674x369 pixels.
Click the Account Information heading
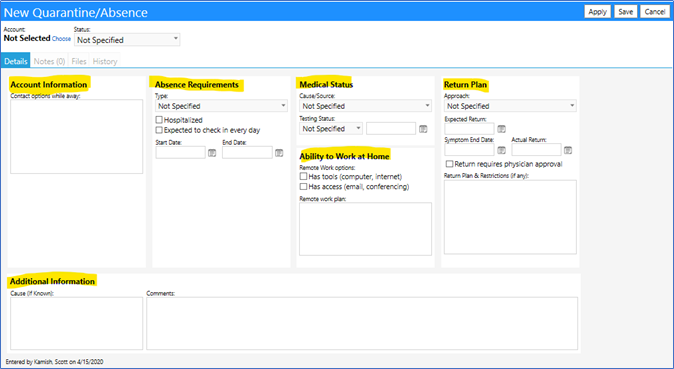[49, 85]
